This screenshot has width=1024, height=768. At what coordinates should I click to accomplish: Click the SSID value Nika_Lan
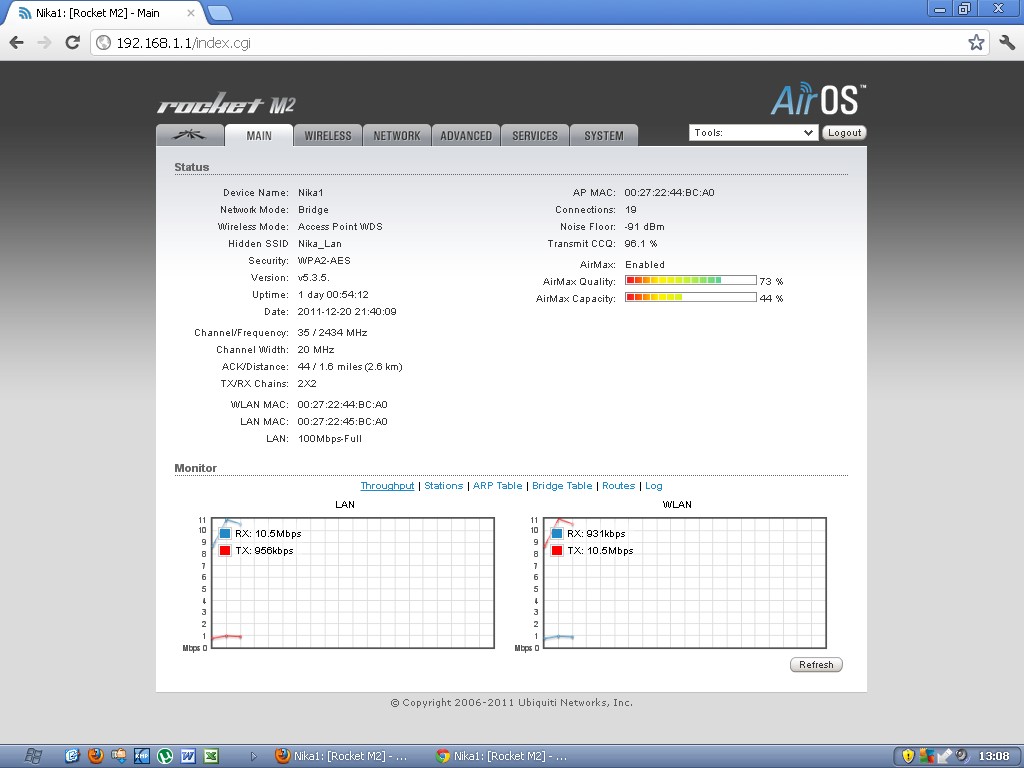coord(320,244)
